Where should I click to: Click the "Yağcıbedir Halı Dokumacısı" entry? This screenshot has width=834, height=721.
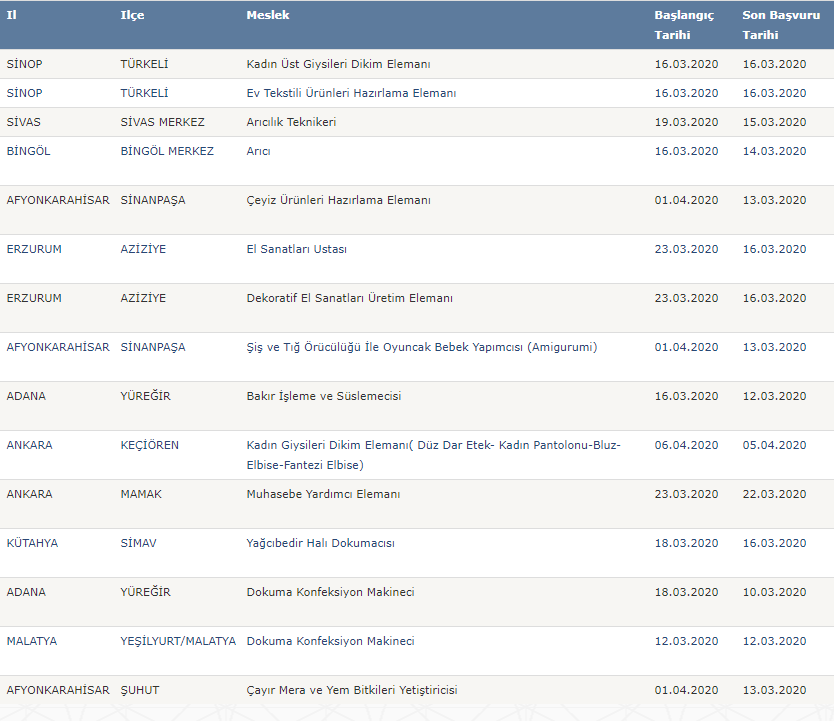[320, 543]
